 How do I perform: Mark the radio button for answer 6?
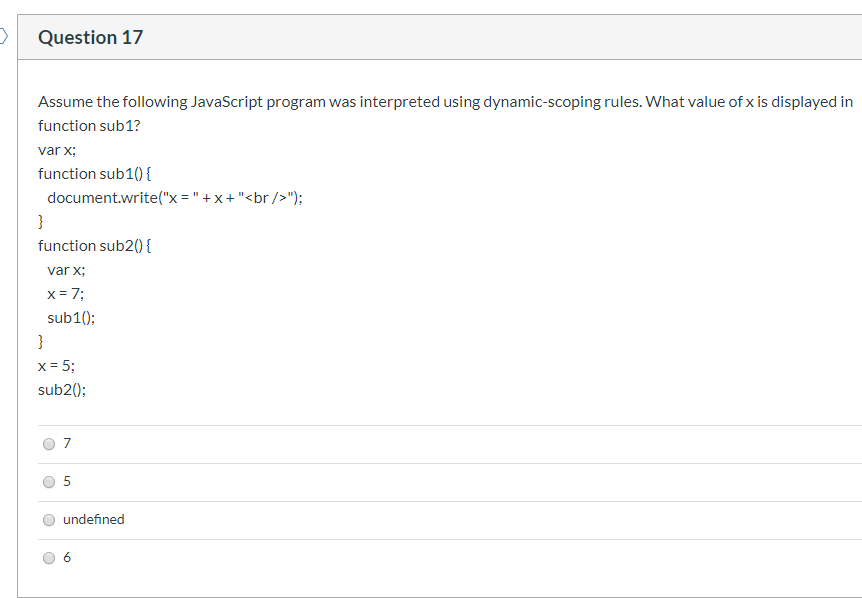[x=49, y=557]
